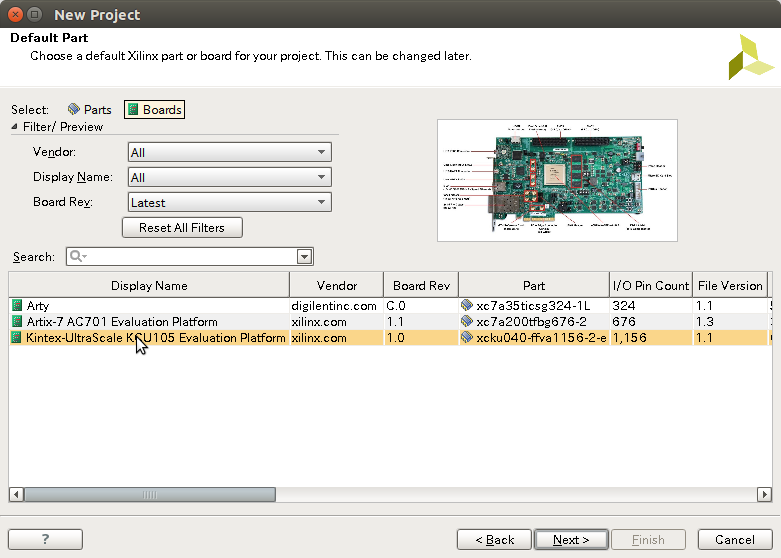This screenshot has width=781, height=558.
Task: Click the search magnifier icon
Action: pos(78,256)
